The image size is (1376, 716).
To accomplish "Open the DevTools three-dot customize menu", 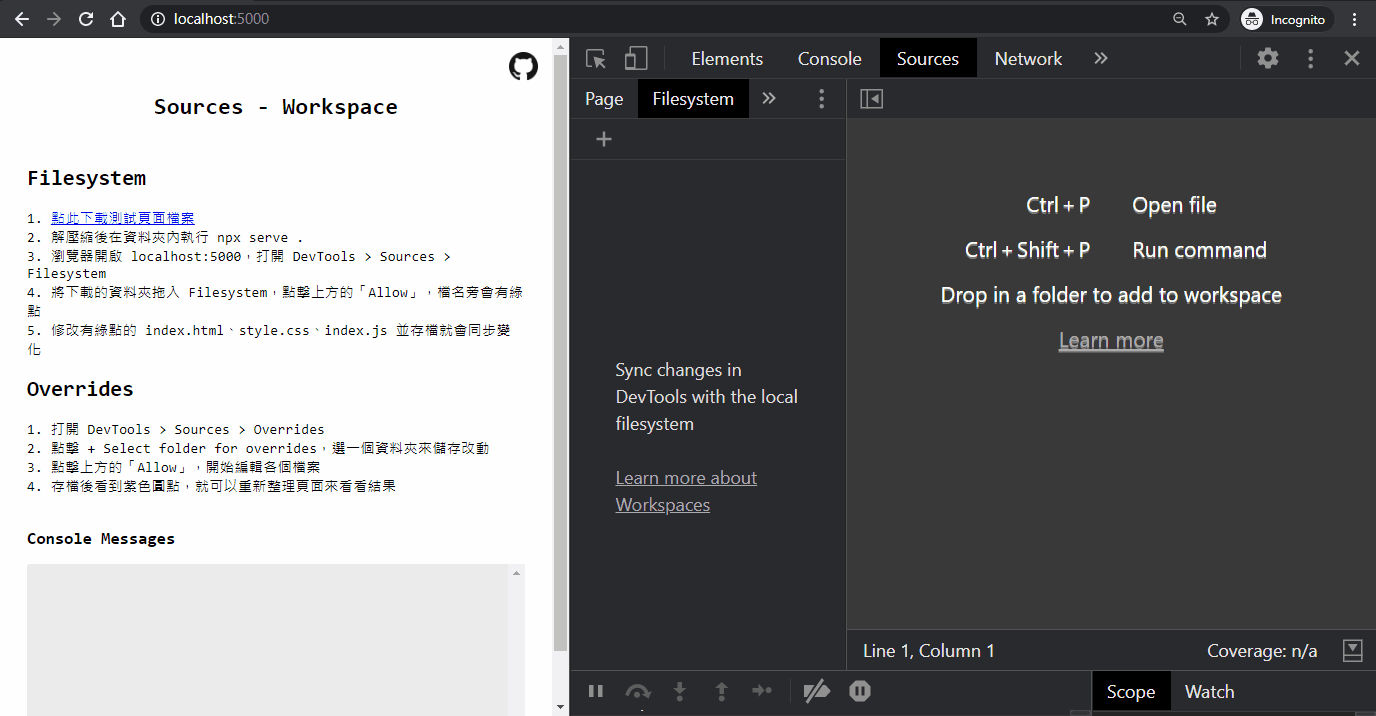I will click(1310, 58).
